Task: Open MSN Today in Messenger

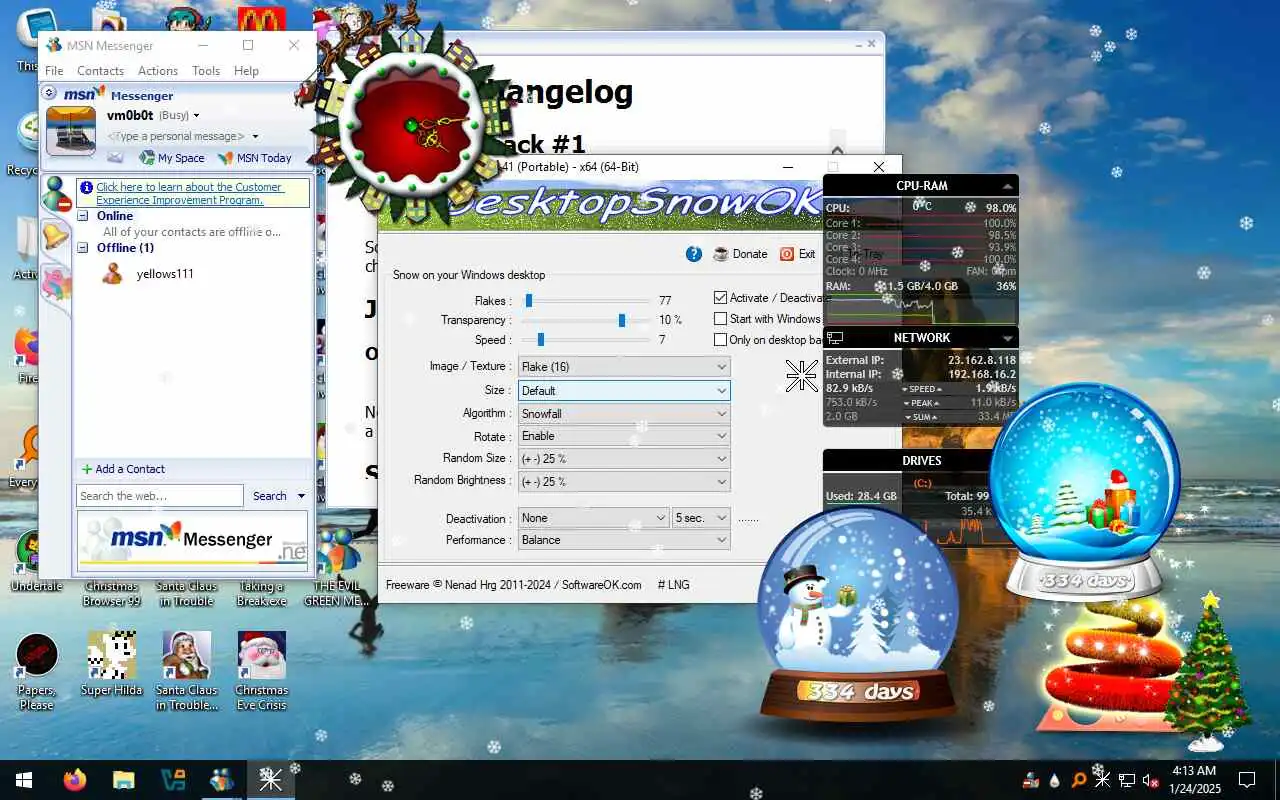Action: click(x=255, y=158)
